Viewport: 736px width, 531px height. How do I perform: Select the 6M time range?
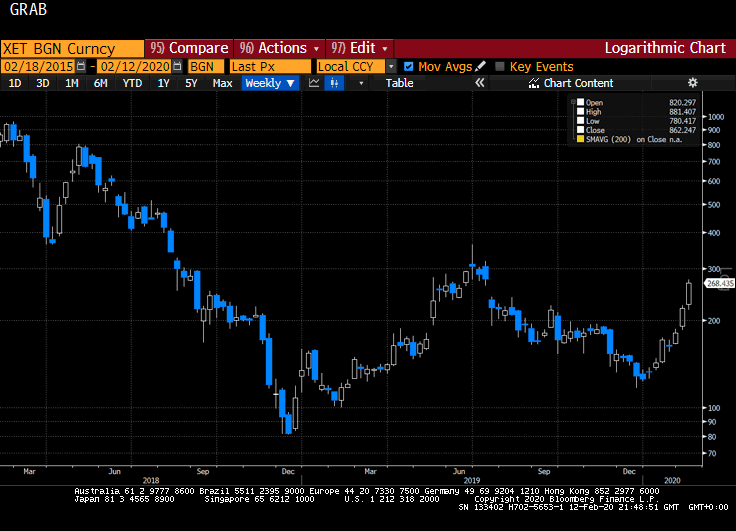tap(100, 83)
